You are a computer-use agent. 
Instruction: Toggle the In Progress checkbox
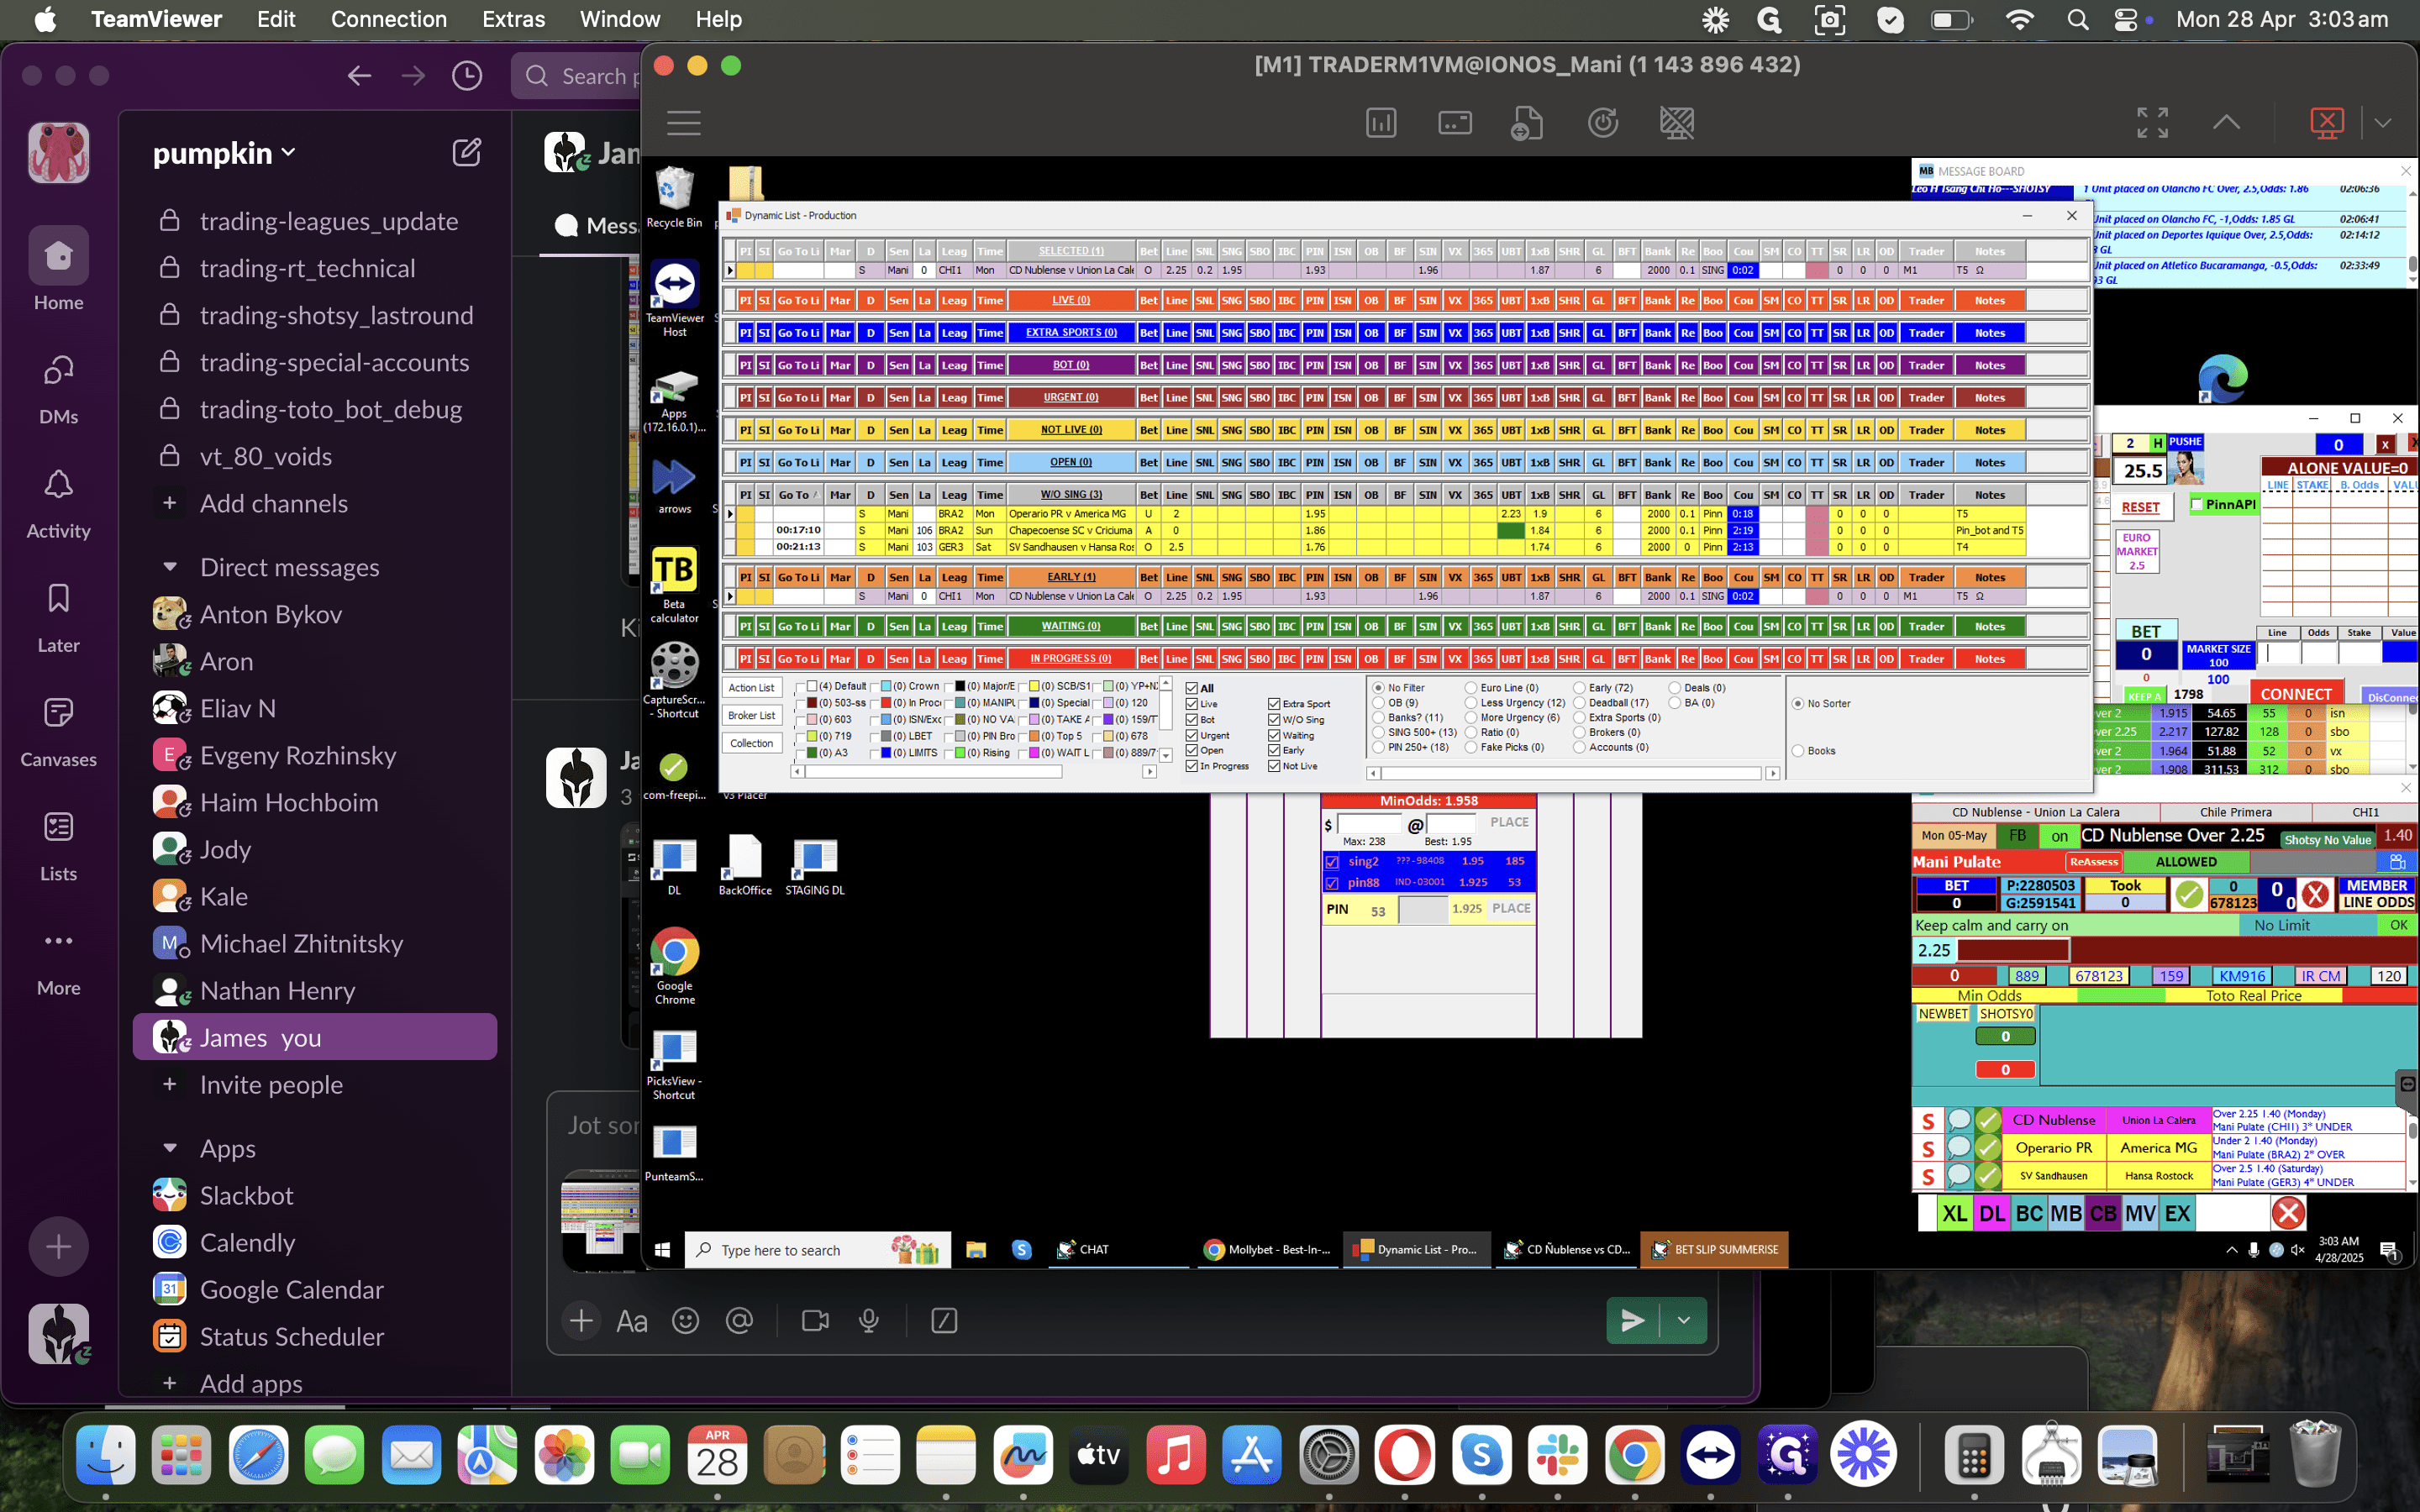(x=1192, y=766)
